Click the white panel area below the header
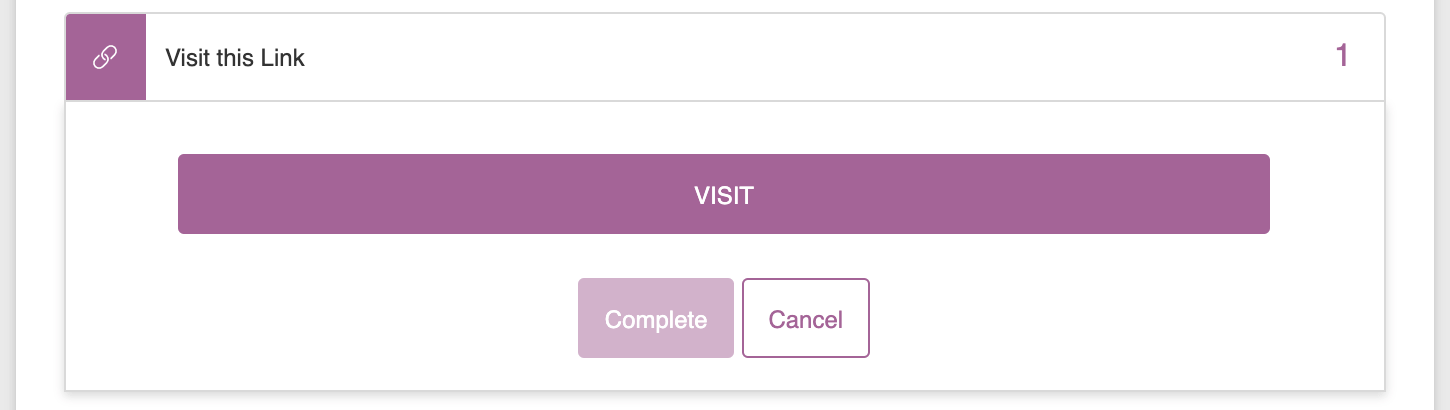The height and width of the screenshot is (410, 1450). [725, 246]
